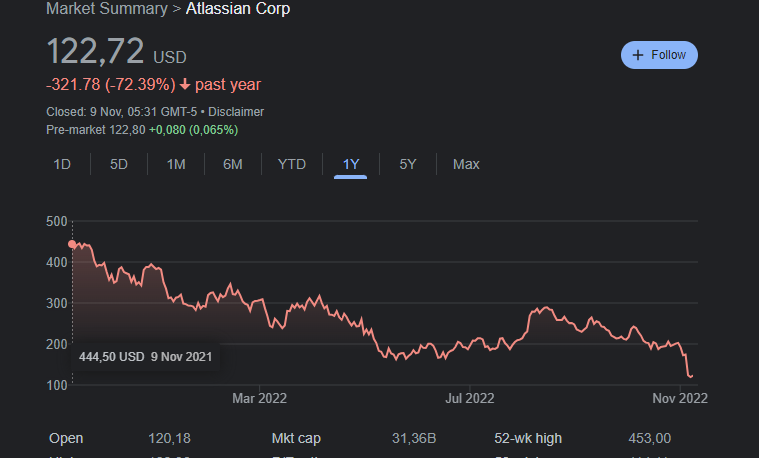Open the Disclaimer link
Viewport: 759px width, 458px height.
tap(236, 112)
